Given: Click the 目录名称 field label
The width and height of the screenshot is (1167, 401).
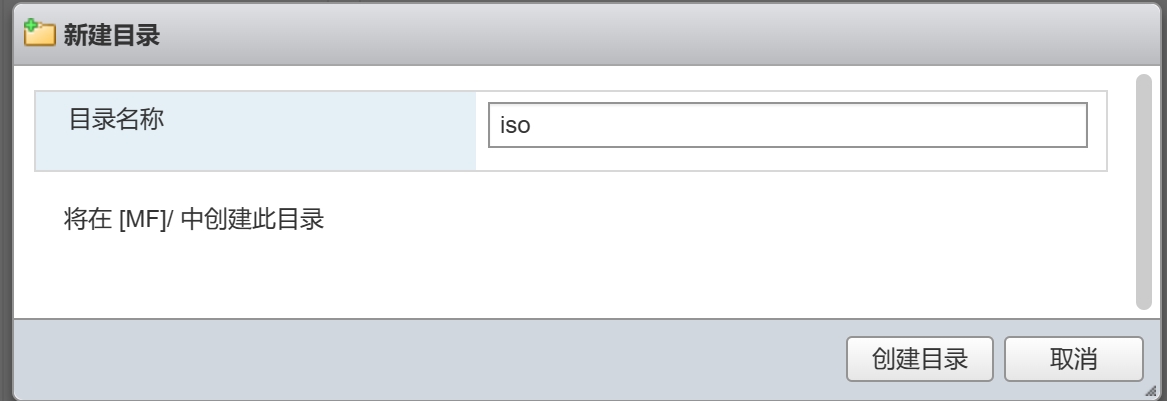Looking at the screenshot, I should 116,120.
